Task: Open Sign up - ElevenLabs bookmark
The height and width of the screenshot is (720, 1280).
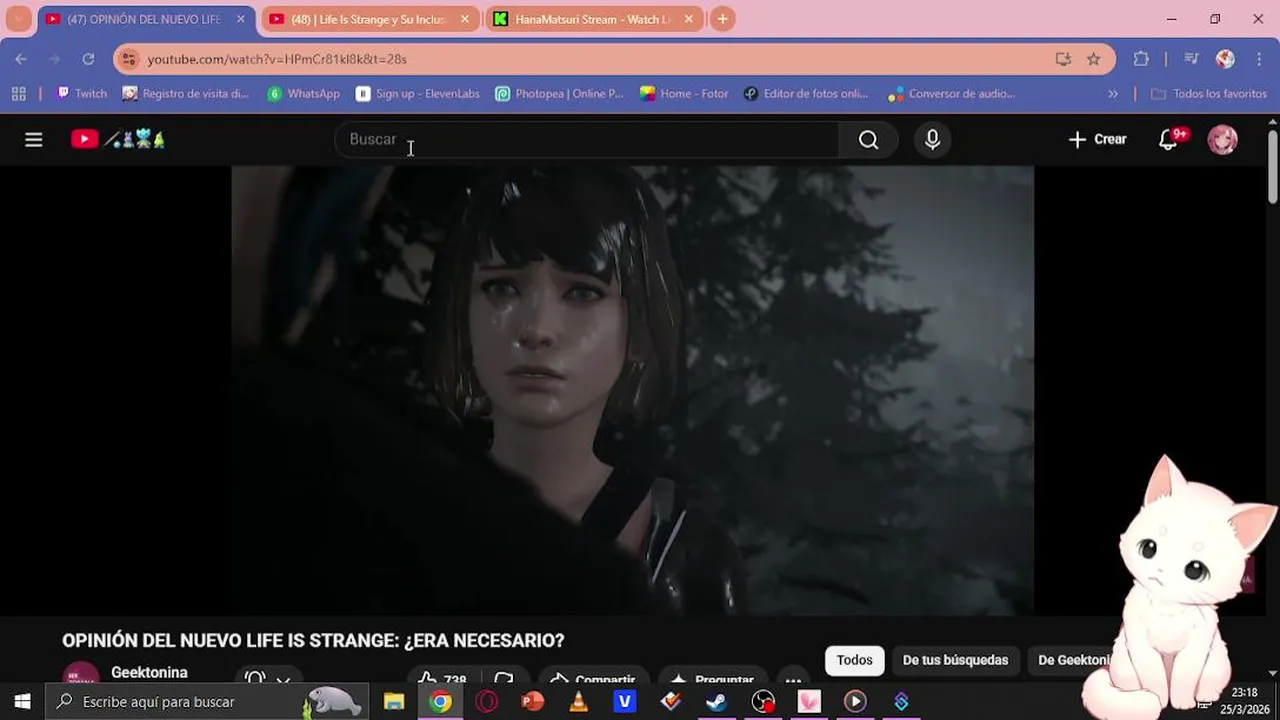Action: pos(418,94)
